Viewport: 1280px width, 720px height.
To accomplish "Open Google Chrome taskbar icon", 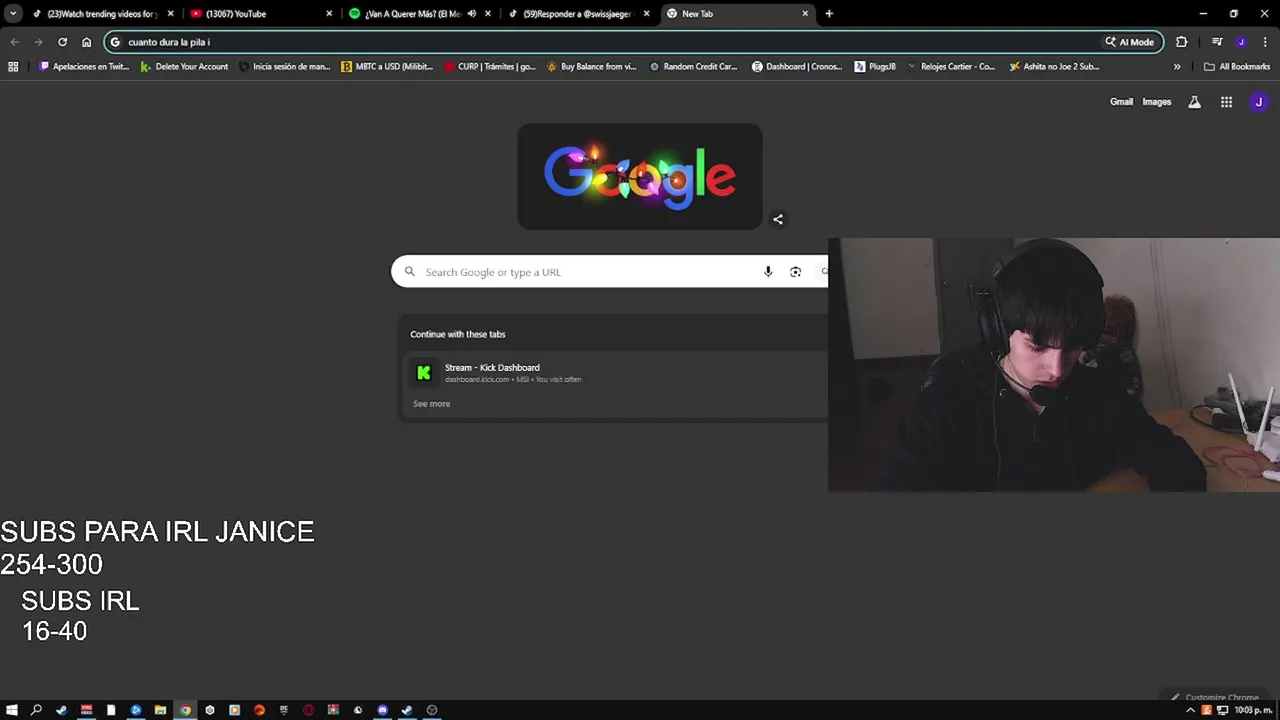I will click(185, 710).
